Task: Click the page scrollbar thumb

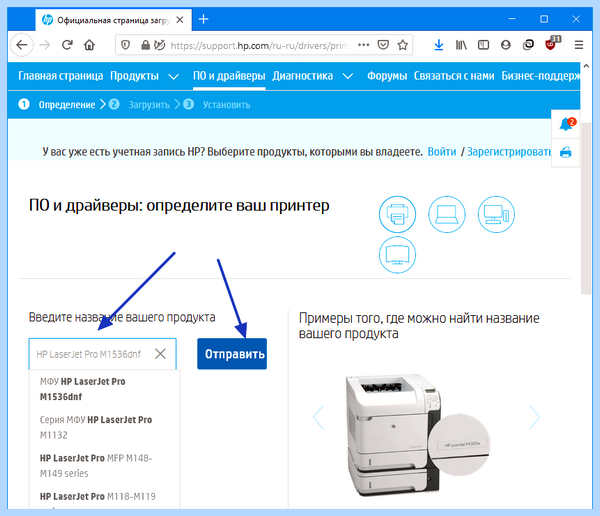Action: (586, 209)
